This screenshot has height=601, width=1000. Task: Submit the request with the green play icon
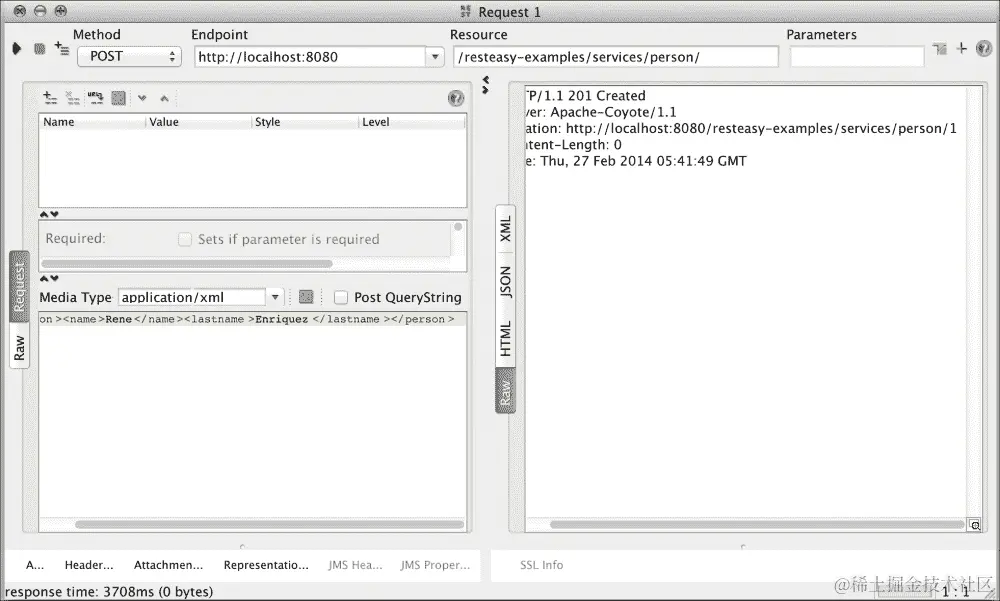click(17, 48)
